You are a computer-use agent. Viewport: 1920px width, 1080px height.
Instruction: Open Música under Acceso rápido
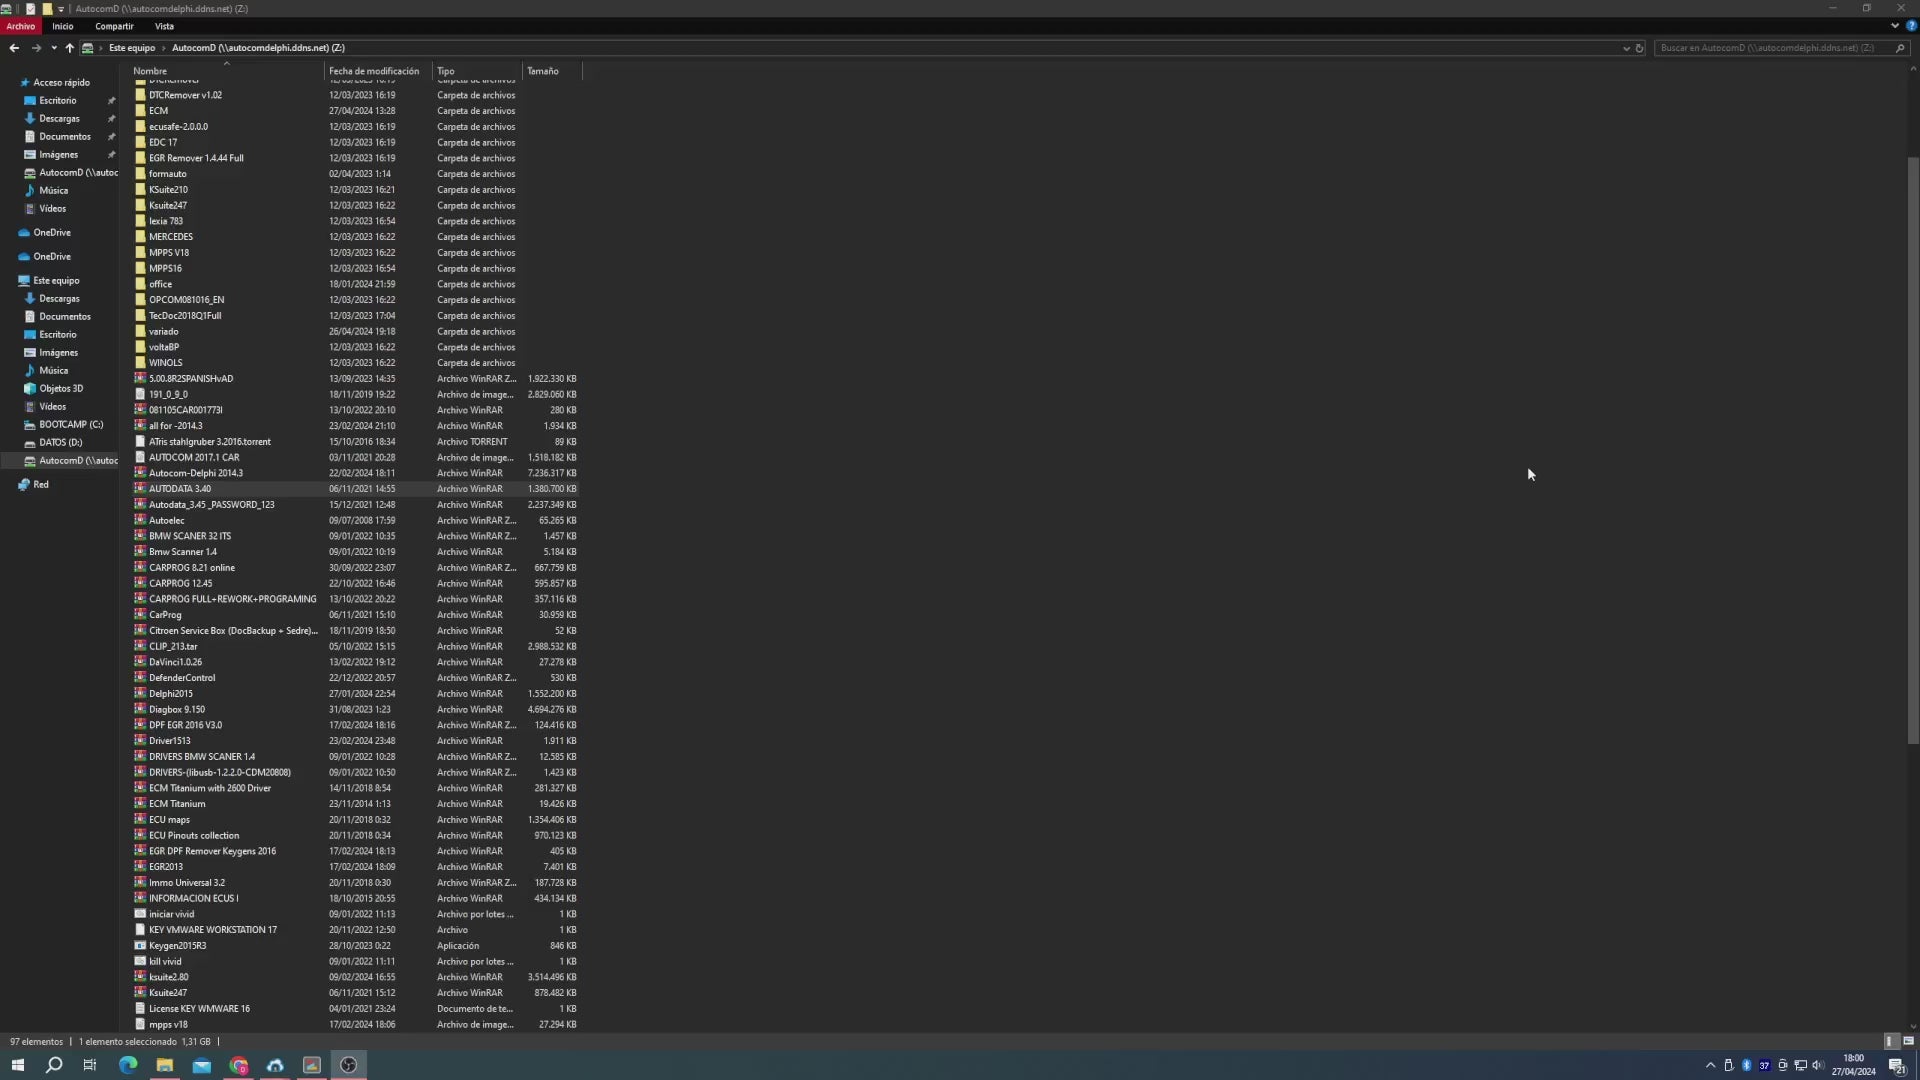tap(53, 191)
